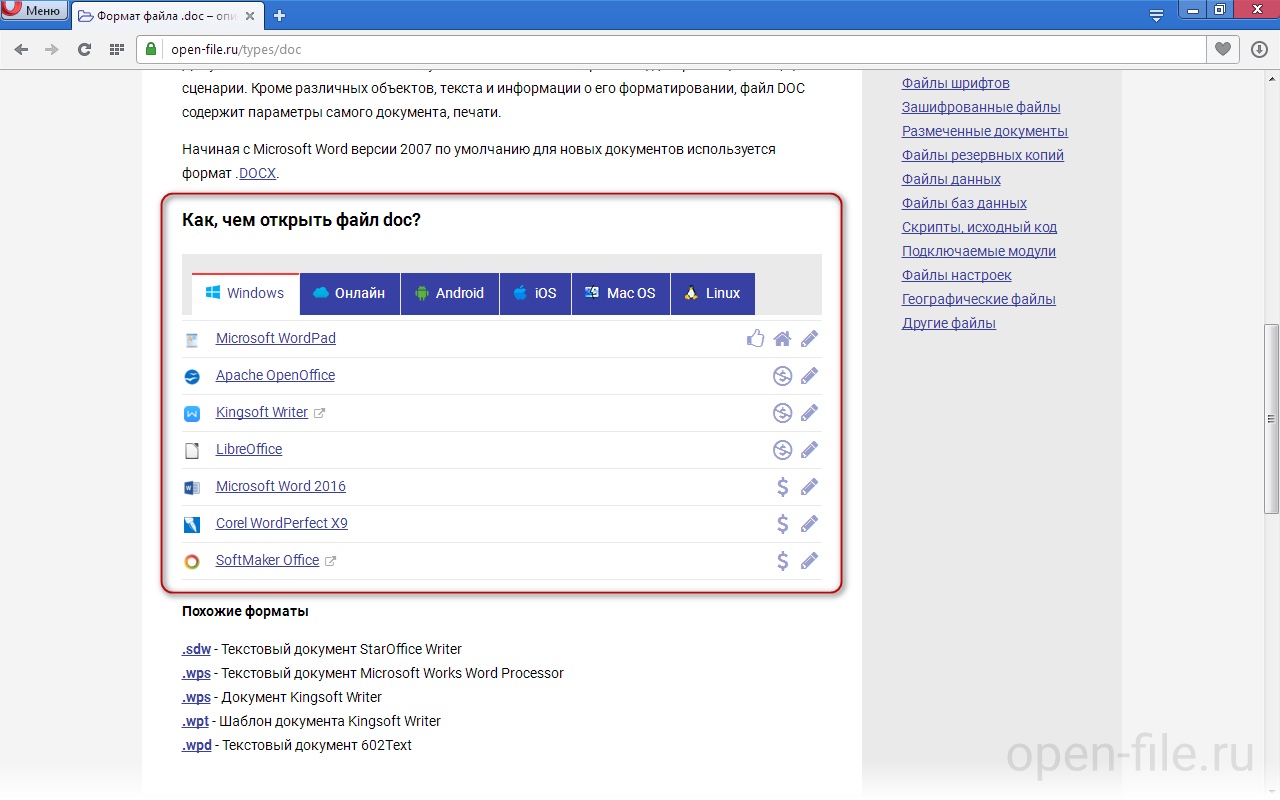Click the free-license icon for LibreOffice
Screen dimensions: 1280x800
(x=782, y=450)
